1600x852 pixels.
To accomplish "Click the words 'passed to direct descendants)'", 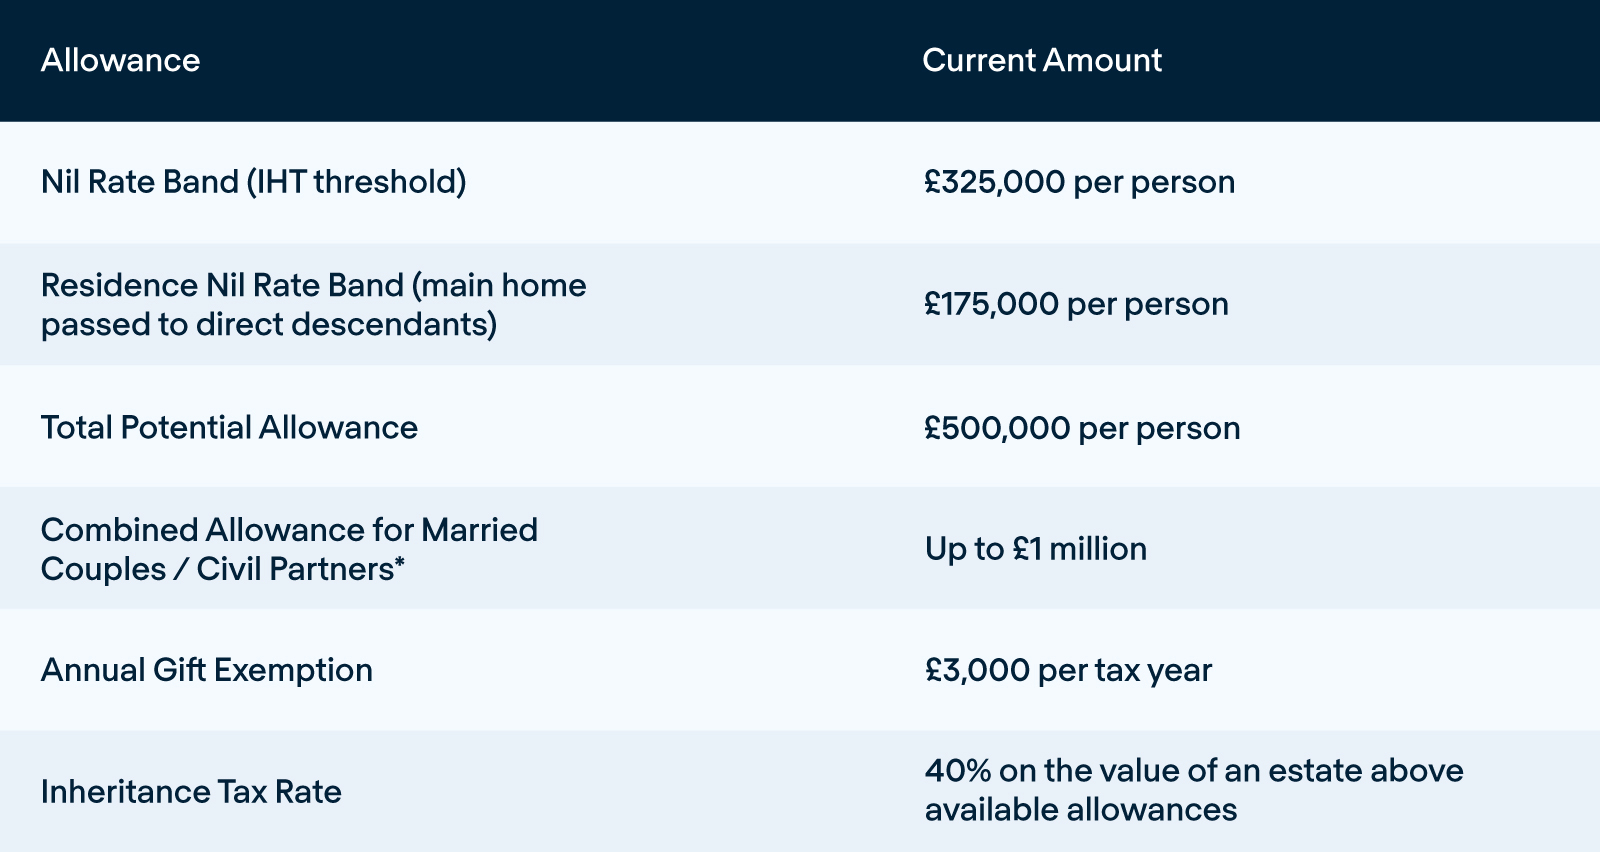I will 269,324.
